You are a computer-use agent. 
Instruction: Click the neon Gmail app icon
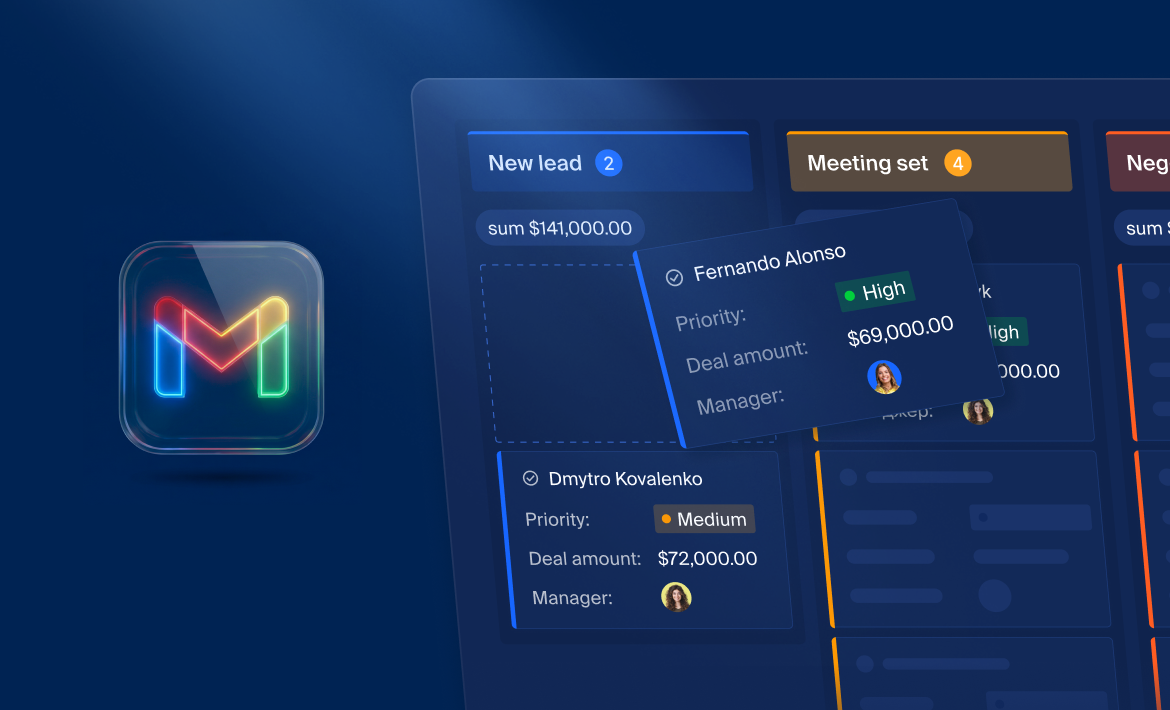221,347
